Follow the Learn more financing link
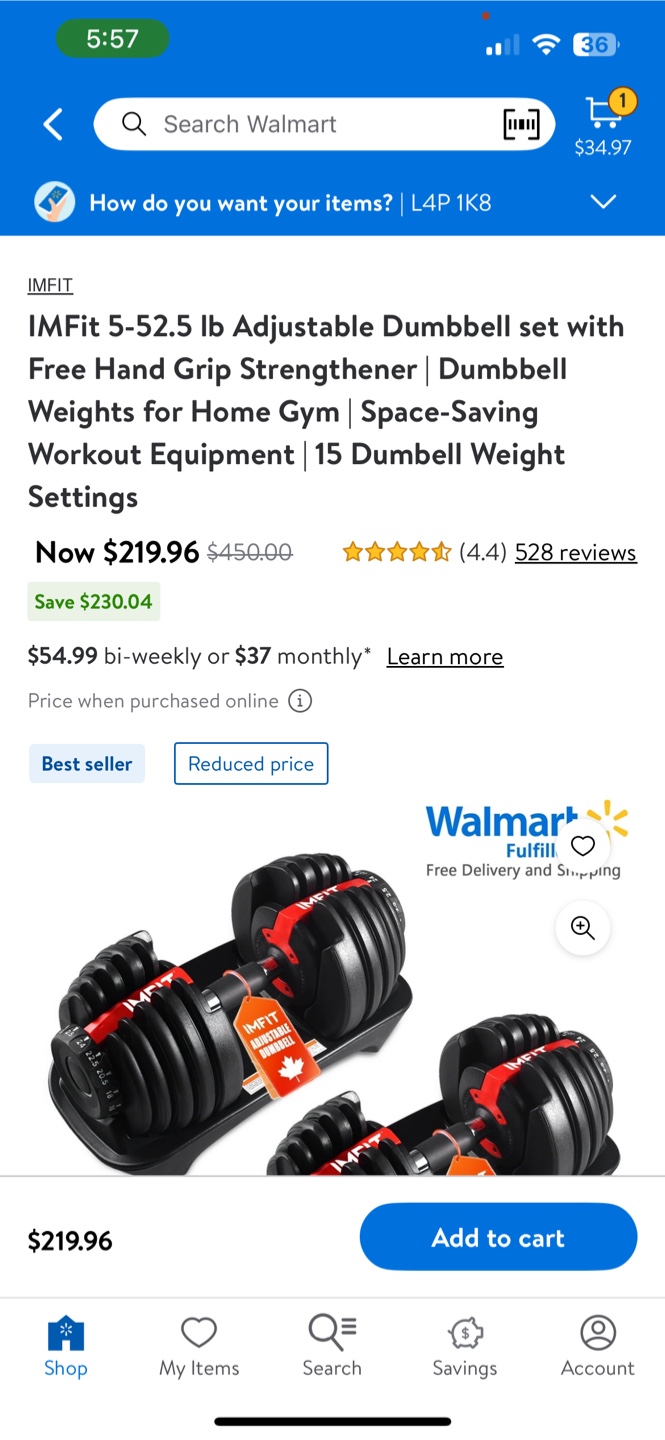 point(445,657)
